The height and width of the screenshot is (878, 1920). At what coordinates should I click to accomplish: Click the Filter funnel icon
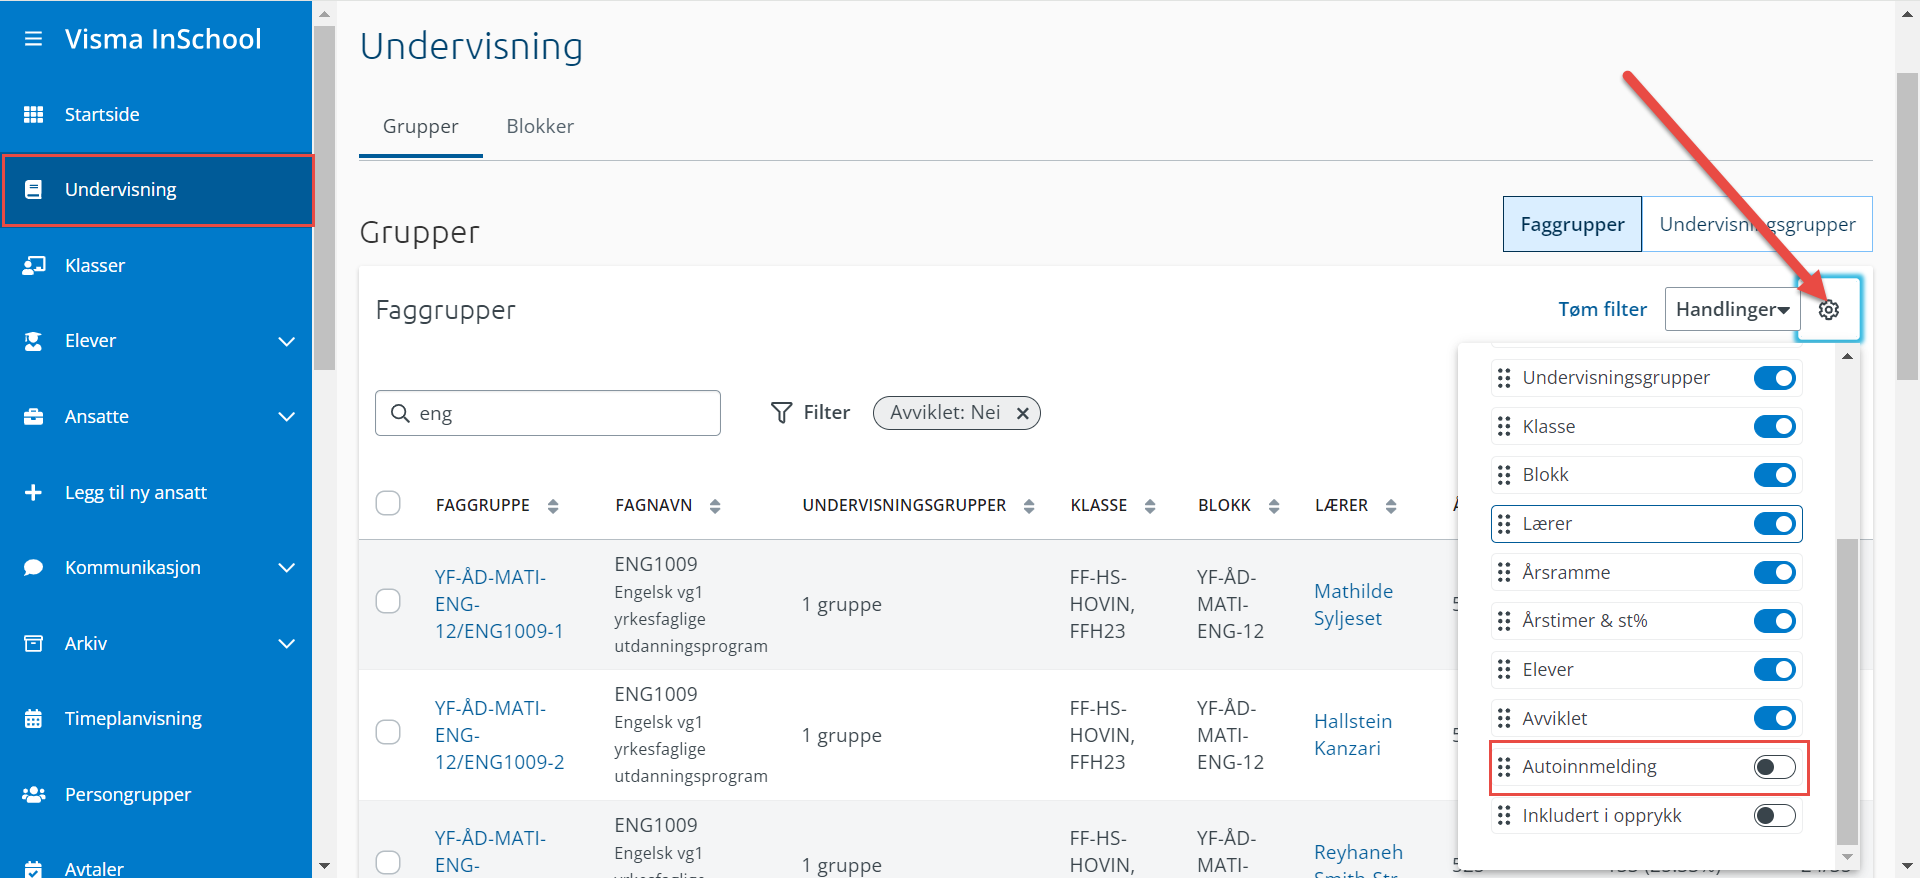(x=781, y=413)
